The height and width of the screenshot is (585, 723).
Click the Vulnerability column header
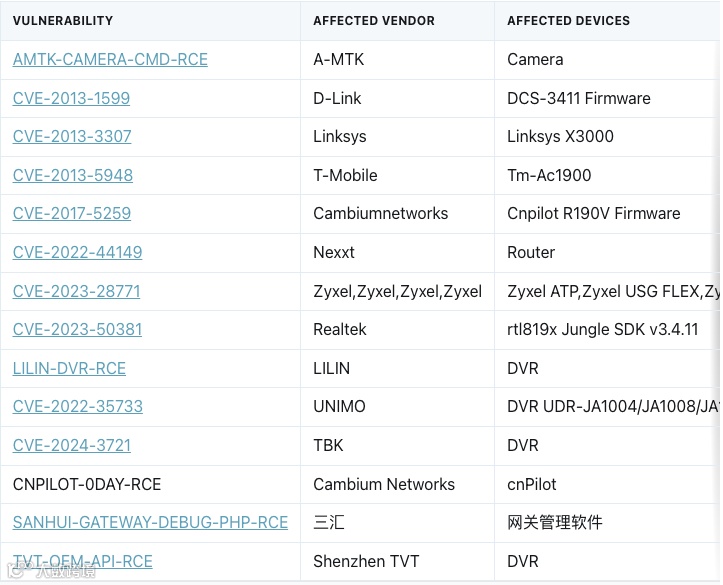click(63, 20)
